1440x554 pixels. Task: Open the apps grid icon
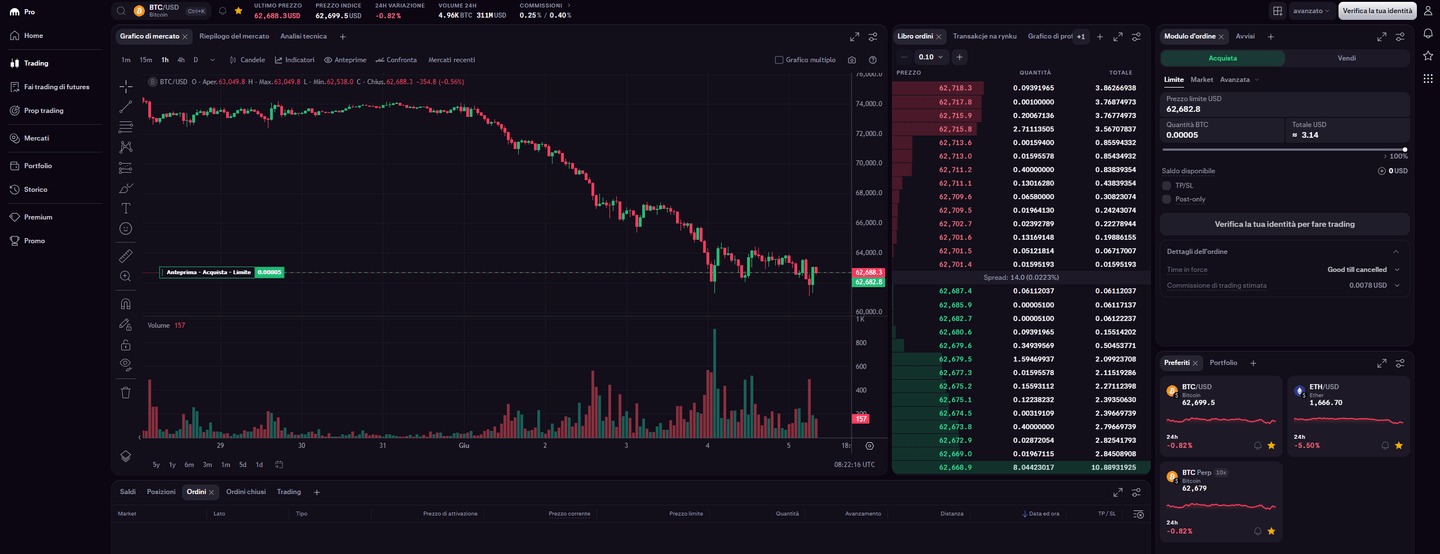1428,78
